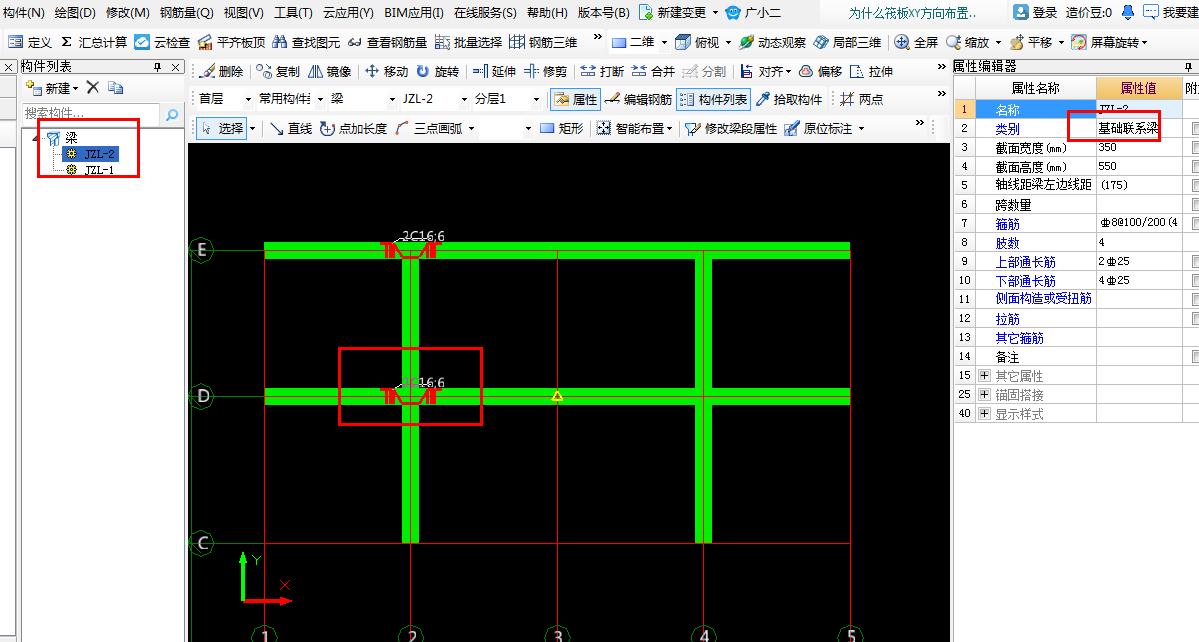Focus 搜索构件 search input field
1199x642 pixels.
click(90, 113)
